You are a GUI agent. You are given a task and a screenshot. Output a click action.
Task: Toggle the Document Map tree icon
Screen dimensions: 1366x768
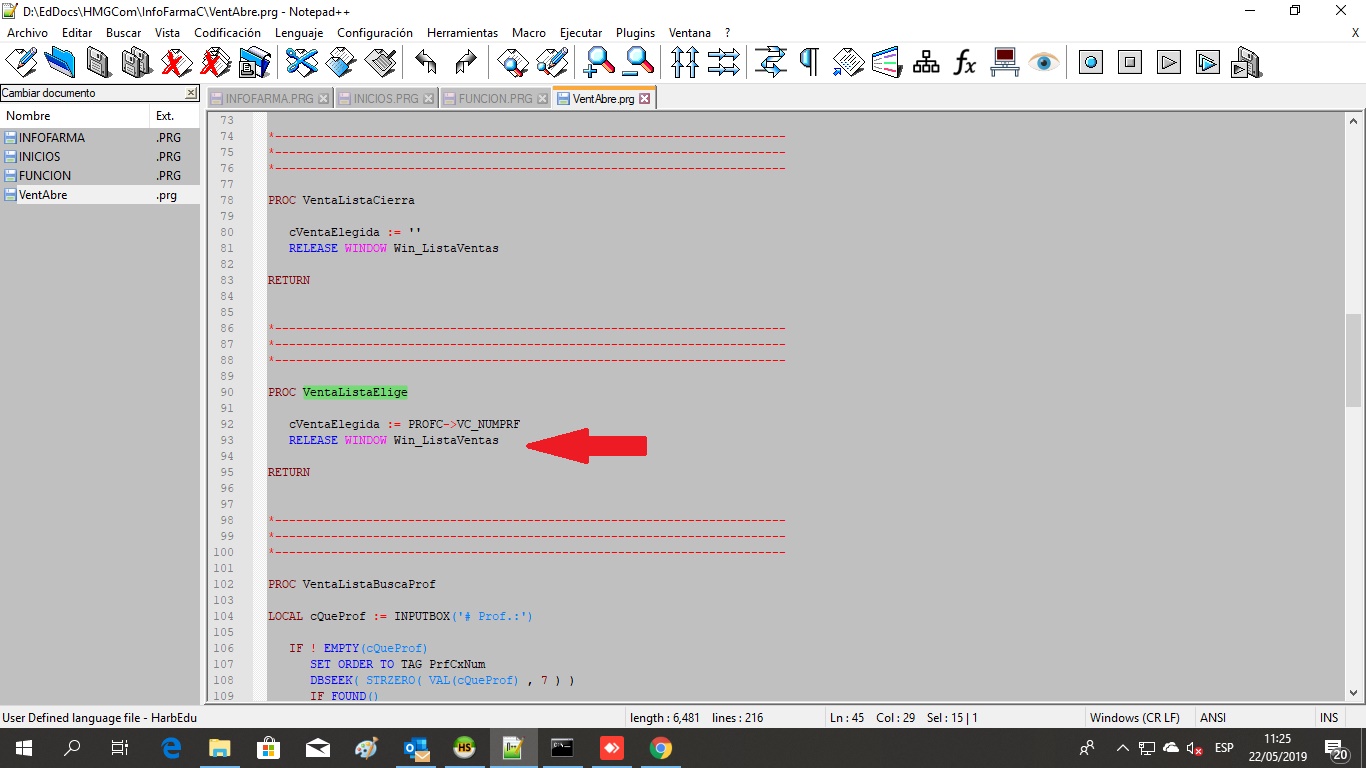[x=926, y=63]
